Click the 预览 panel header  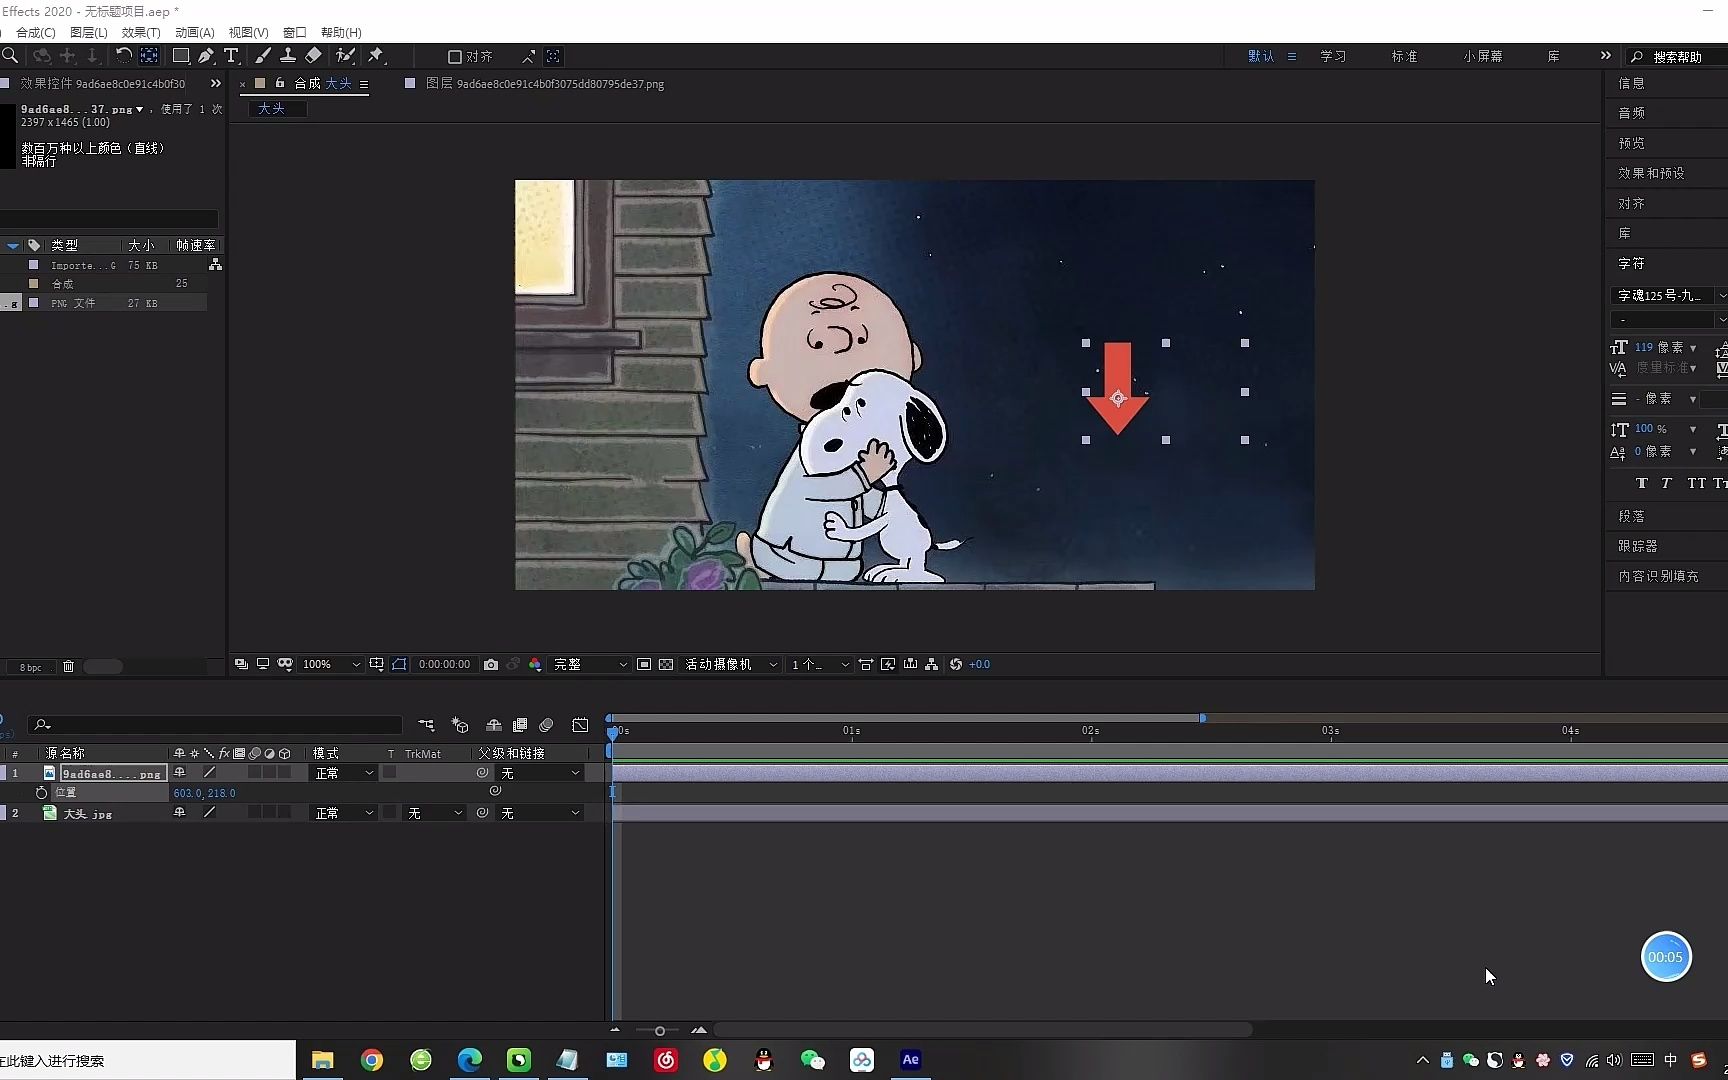pos(1632,143)
